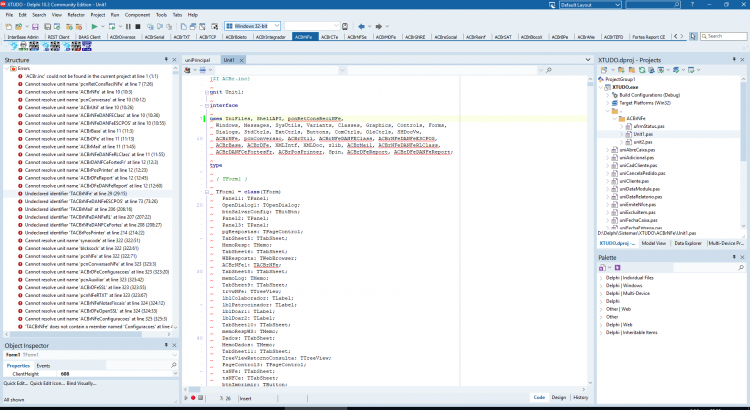Viewport: 750px width, 410px height.
Task: Click the code editor vertical scrollbar
Action: click(x=590, y=231)
